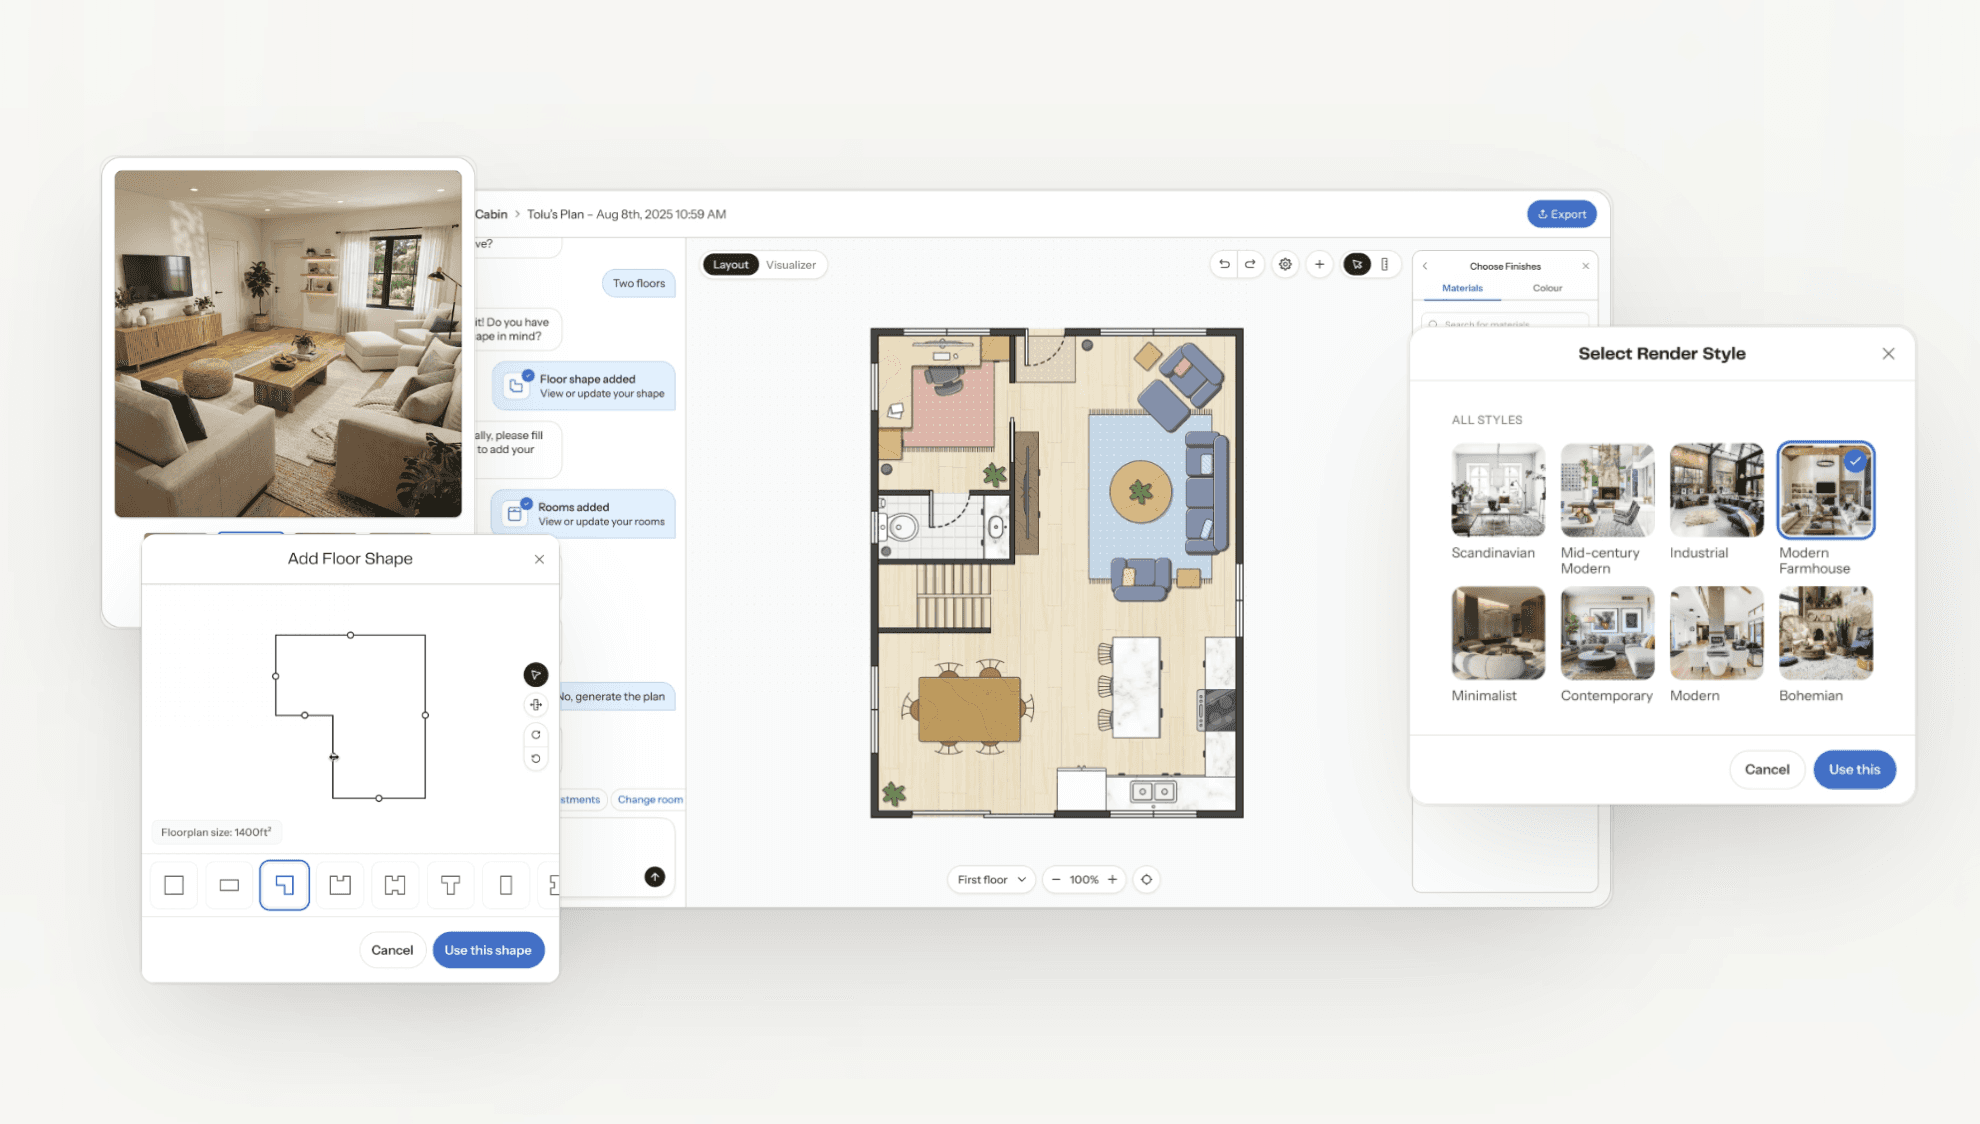Click the living room render thumbnail
1980x1124 pixels.
[x=288, y=343]
